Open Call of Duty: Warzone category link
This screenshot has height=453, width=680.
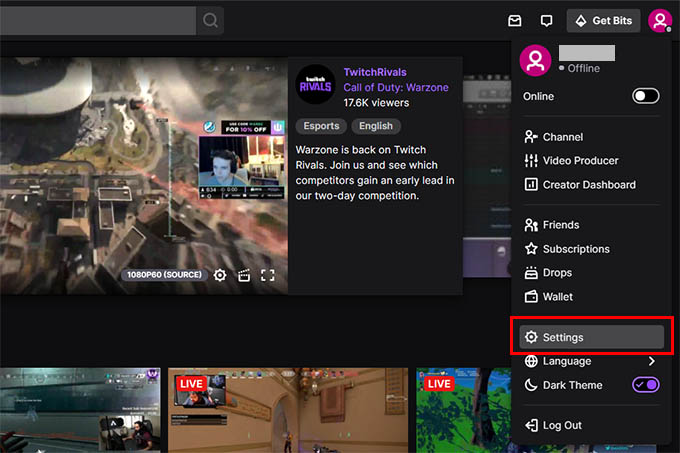click(x=396, y=88)
